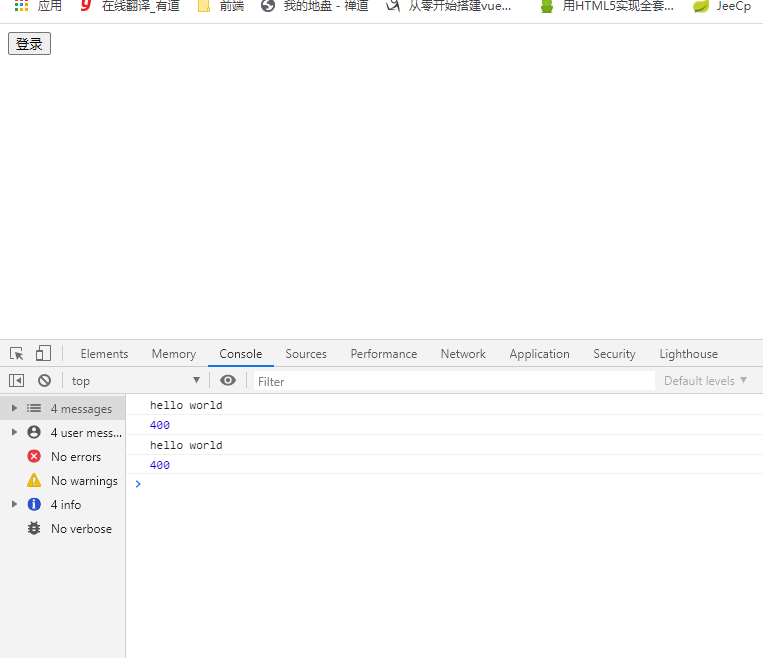
Task: Select the No warnings sidebar label
Action: coord(84,481)
